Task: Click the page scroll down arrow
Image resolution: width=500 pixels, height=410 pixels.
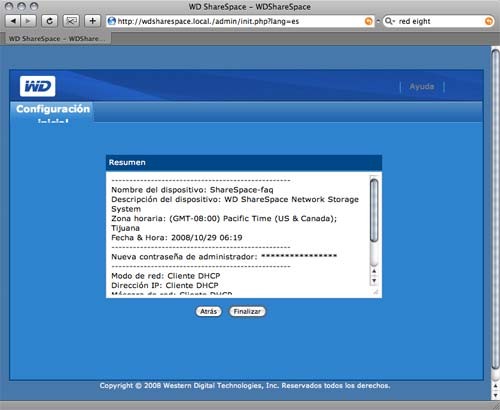Action: (x=495, y=395)
